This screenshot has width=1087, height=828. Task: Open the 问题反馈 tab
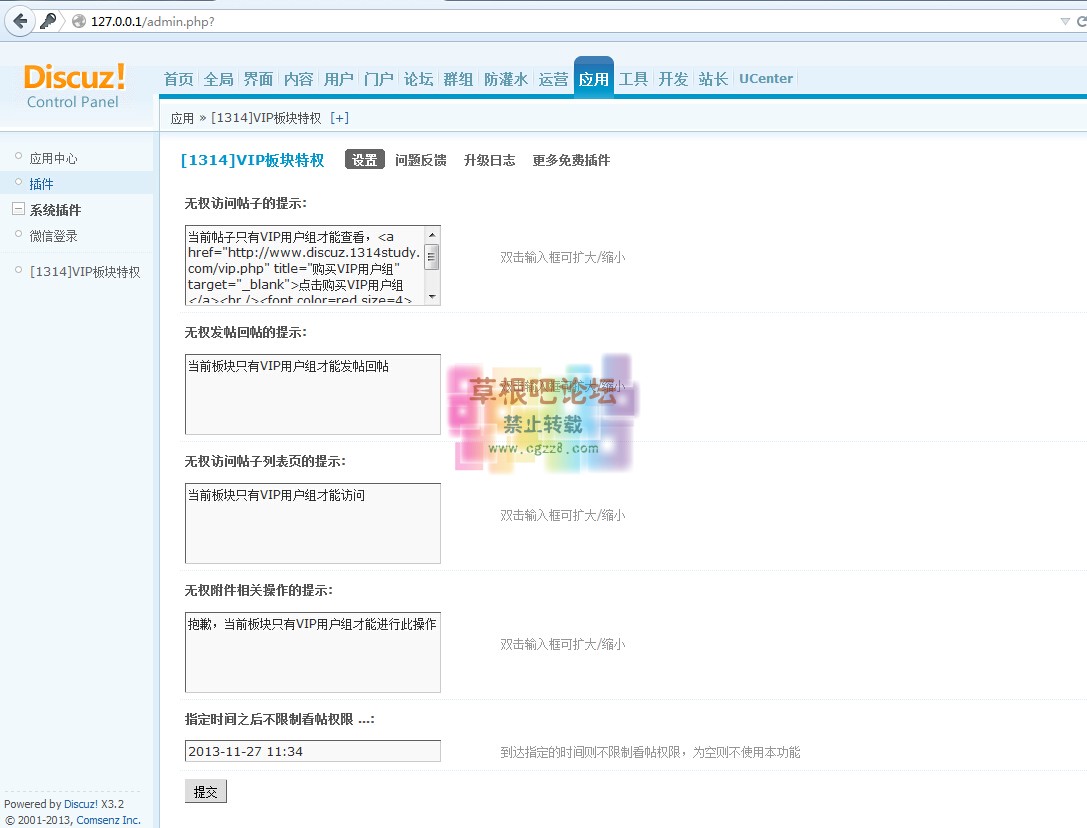tap(420, 160)
